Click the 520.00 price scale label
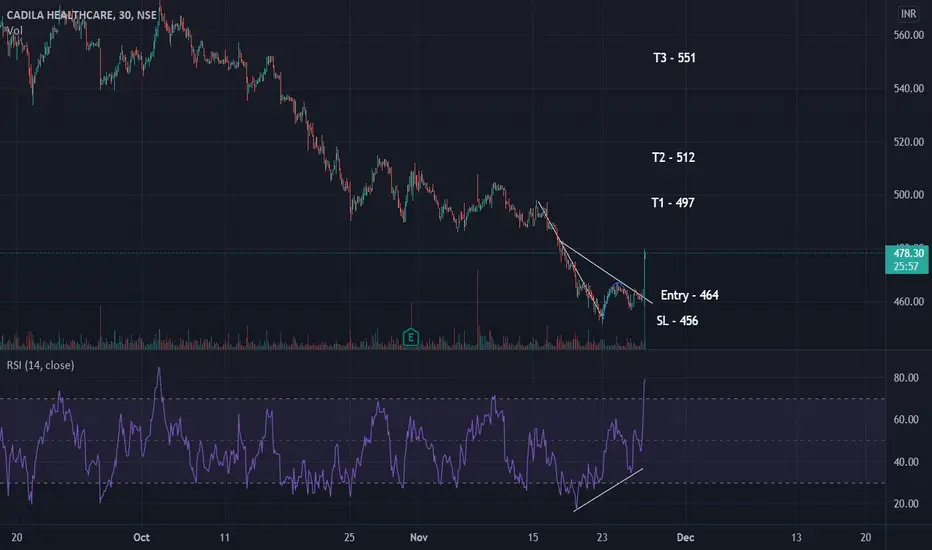 tap(909, 142)
